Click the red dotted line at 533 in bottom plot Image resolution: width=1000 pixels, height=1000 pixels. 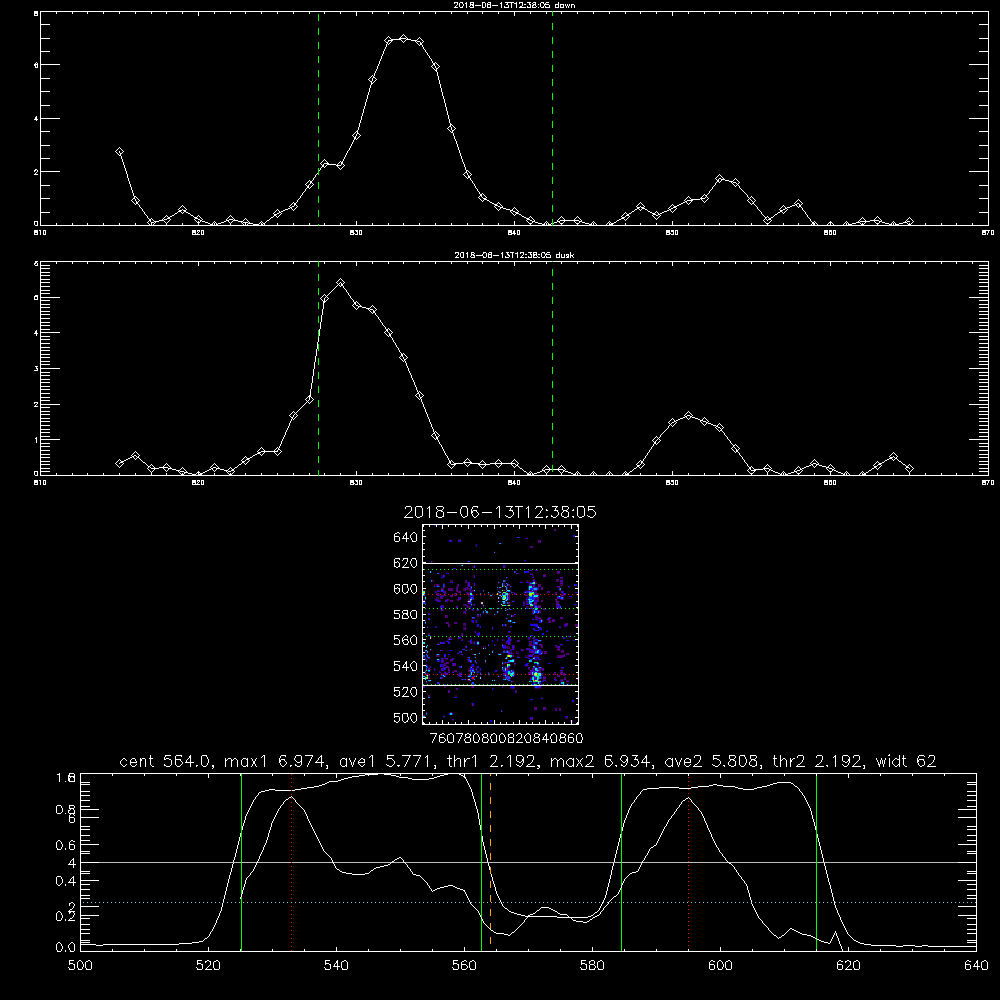(x=291, y=862)
